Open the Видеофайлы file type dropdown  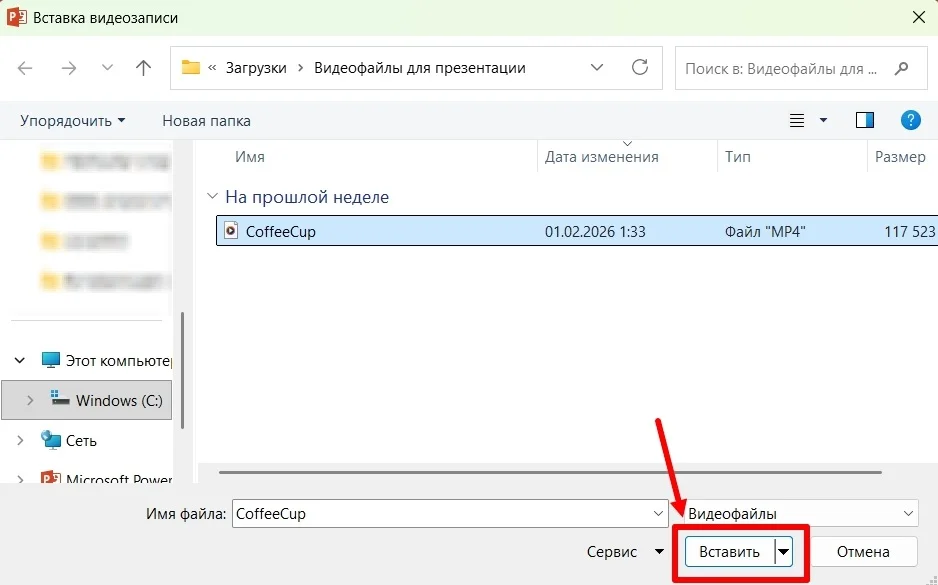pos(801,513)
